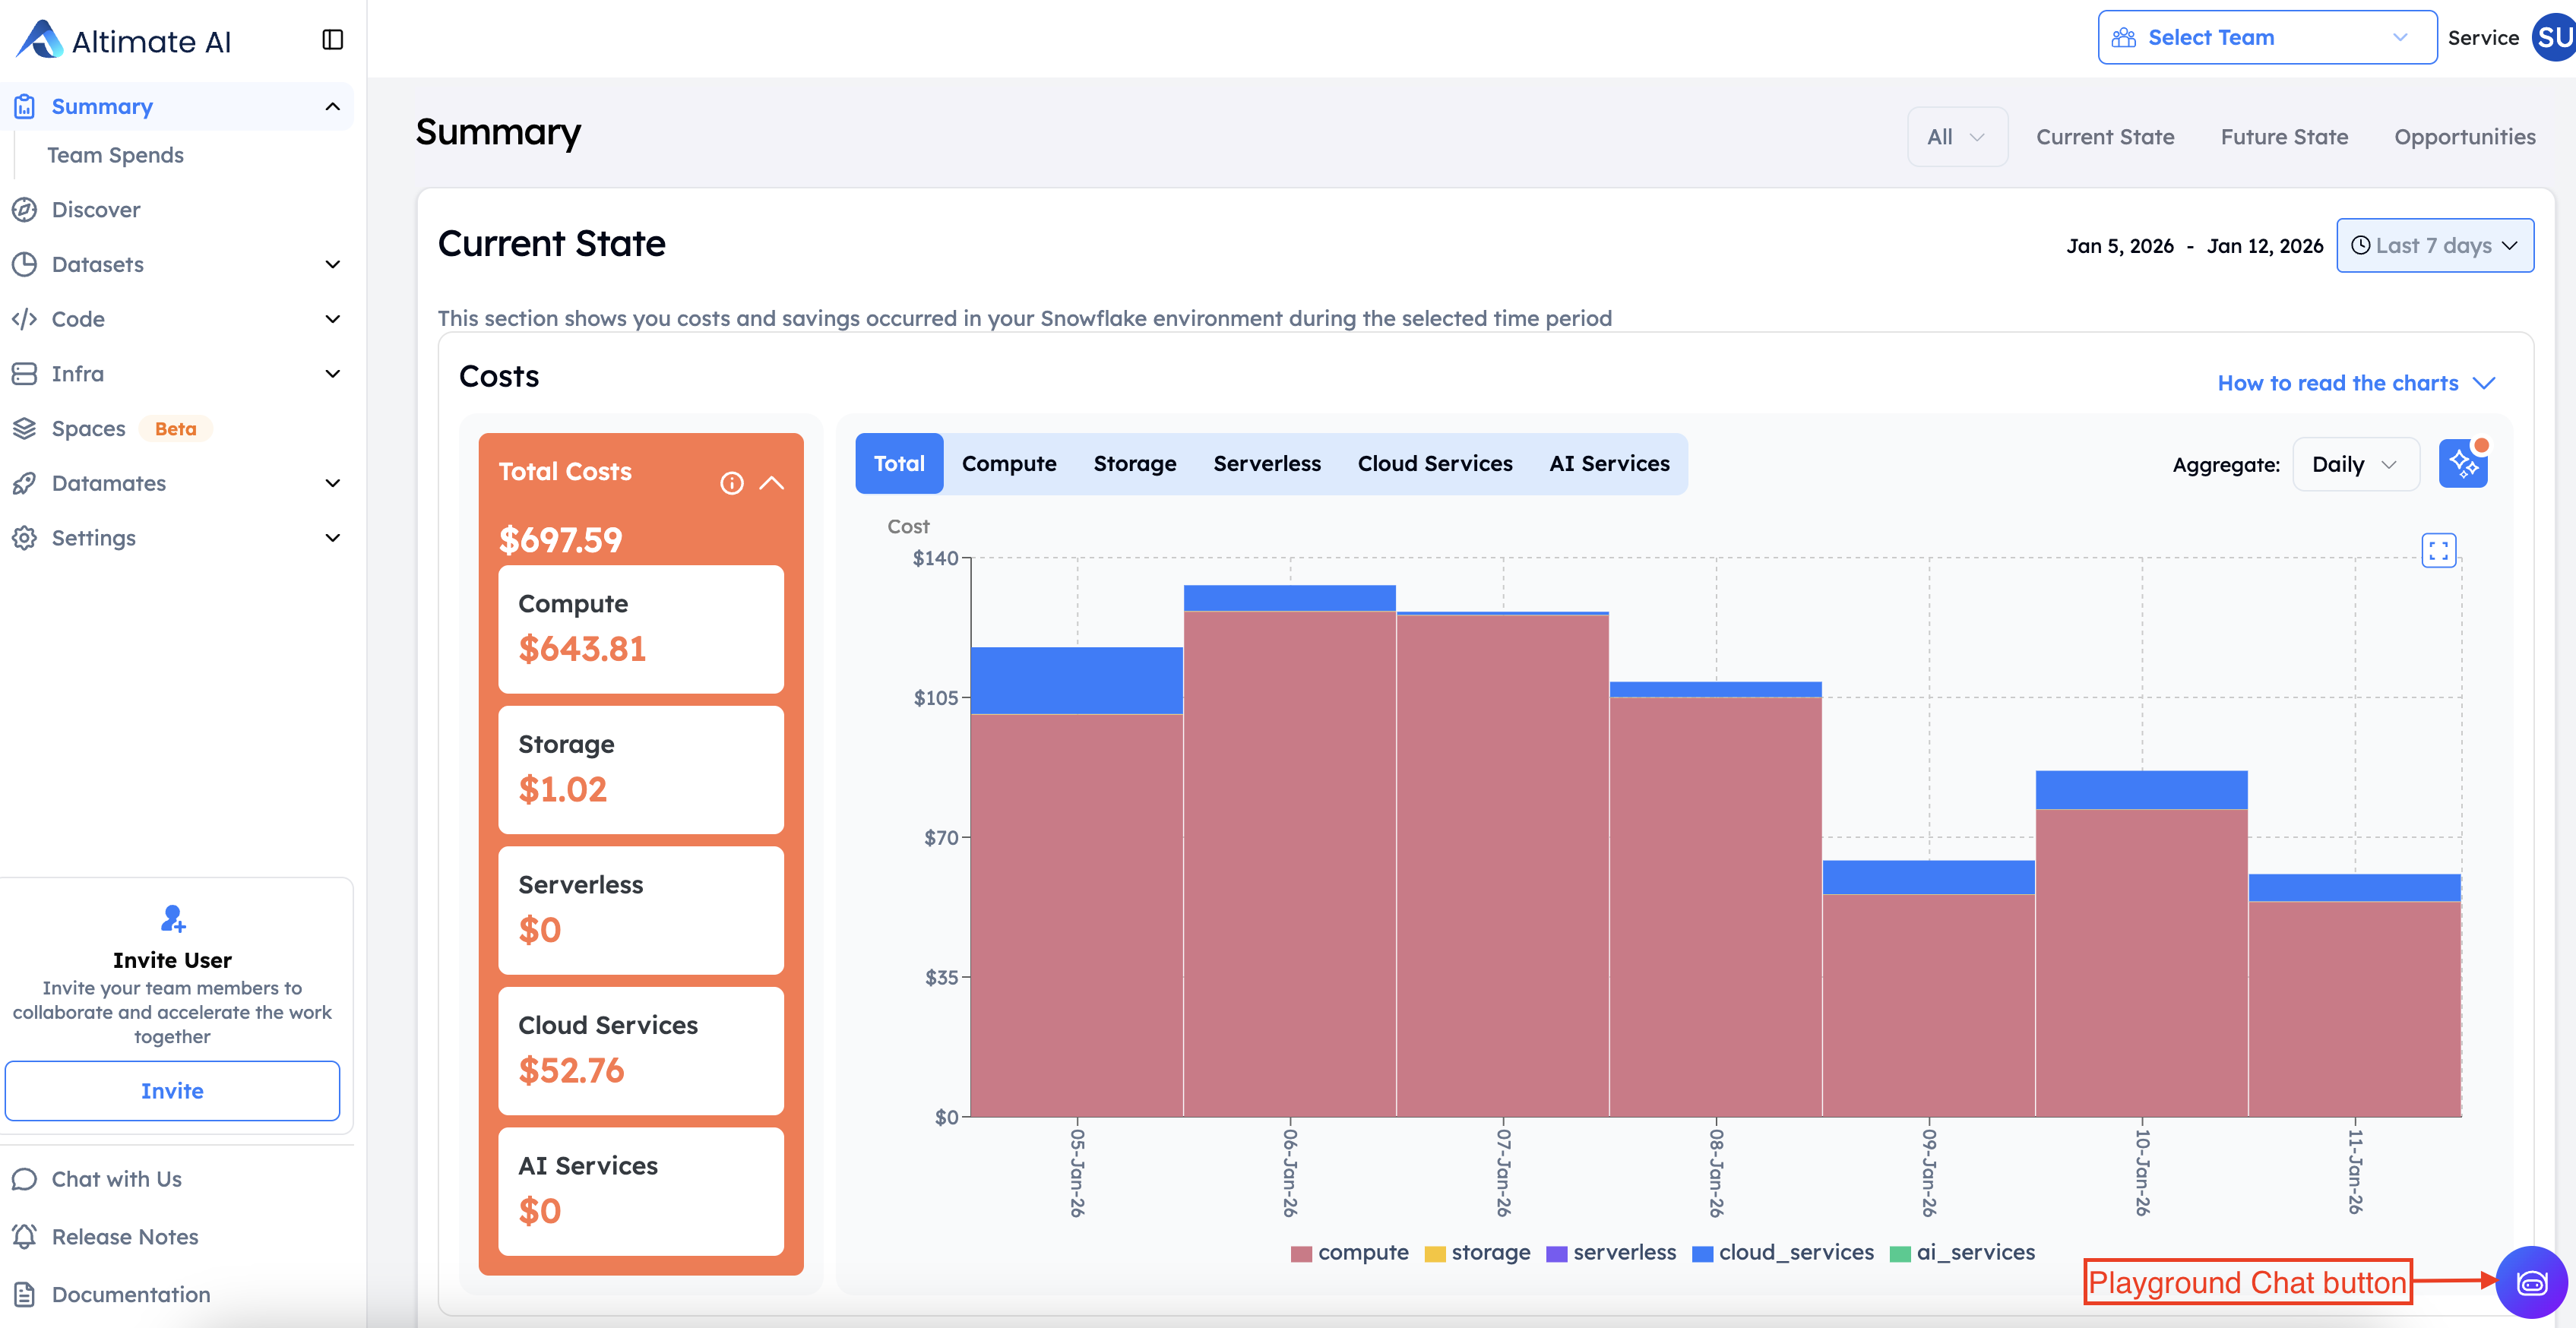The height and width of the screenshot is (1328, 2576).
Task: Open Last 7 days date range dropdown
Action: pyautogui.click(x=2434, y=246)
